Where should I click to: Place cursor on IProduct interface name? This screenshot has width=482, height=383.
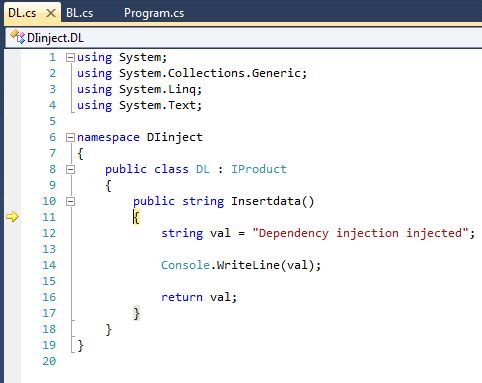pyautogui.click(x=259, y=169)
